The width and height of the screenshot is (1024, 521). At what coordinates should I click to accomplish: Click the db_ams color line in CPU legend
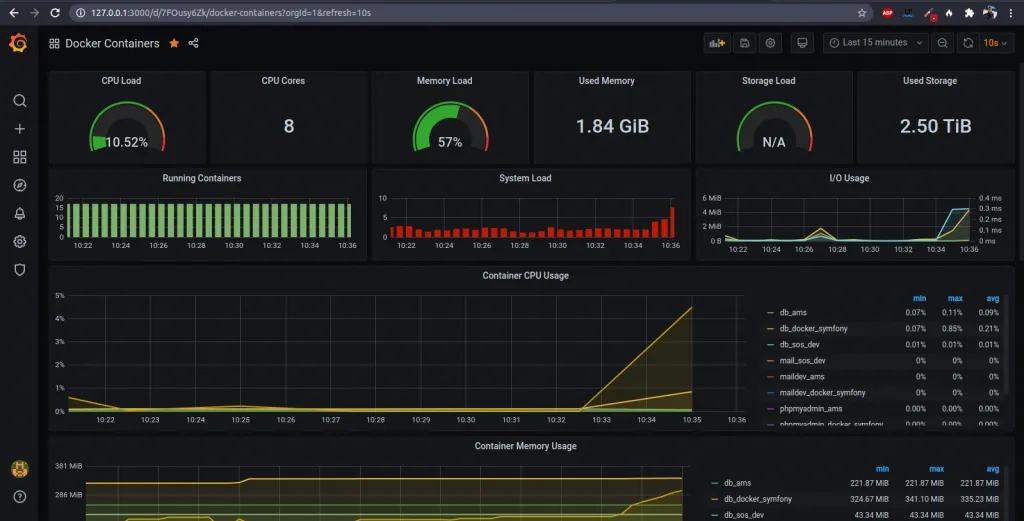click(x=770, y=313)
